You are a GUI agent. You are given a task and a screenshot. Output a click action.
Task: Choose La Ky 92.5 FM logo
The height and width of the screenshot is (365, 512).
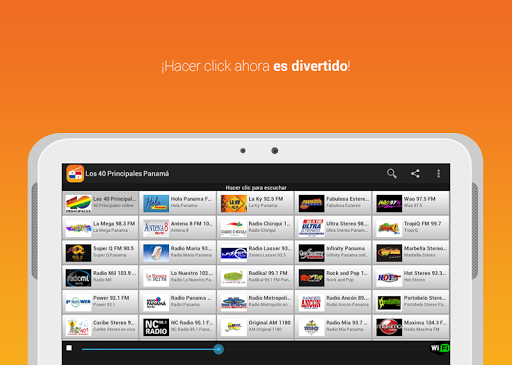[x=234, y=204]
